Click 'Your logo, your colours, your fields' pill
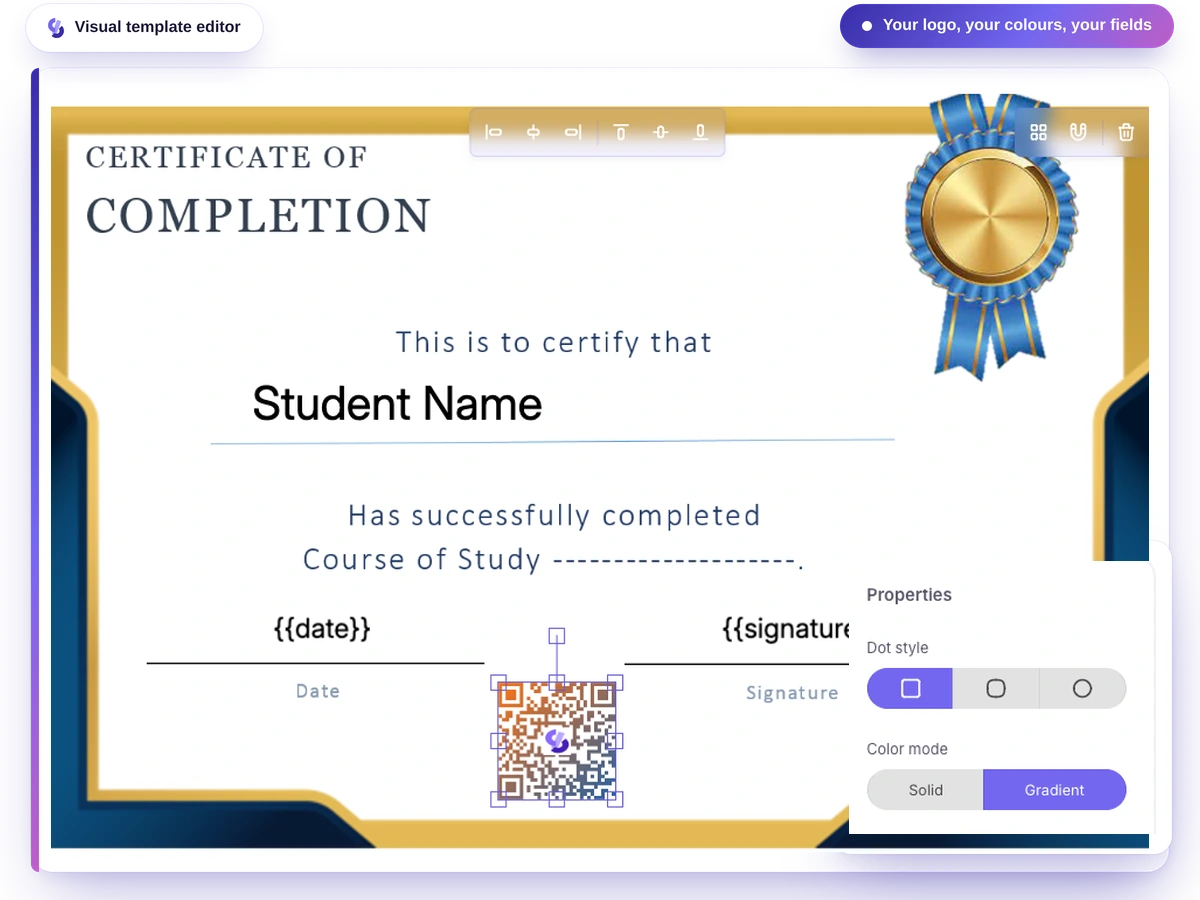 [x=1007, y=26]
